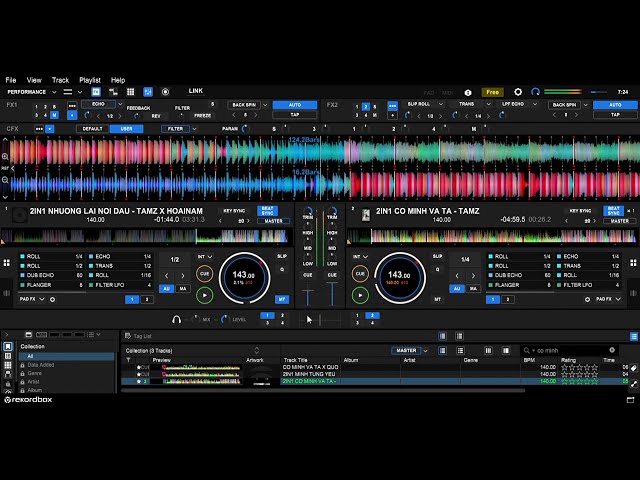Viewport: 640px width, 480px height.
Task: Click the headphones cue icon
Action: click(x=176, y=320)
